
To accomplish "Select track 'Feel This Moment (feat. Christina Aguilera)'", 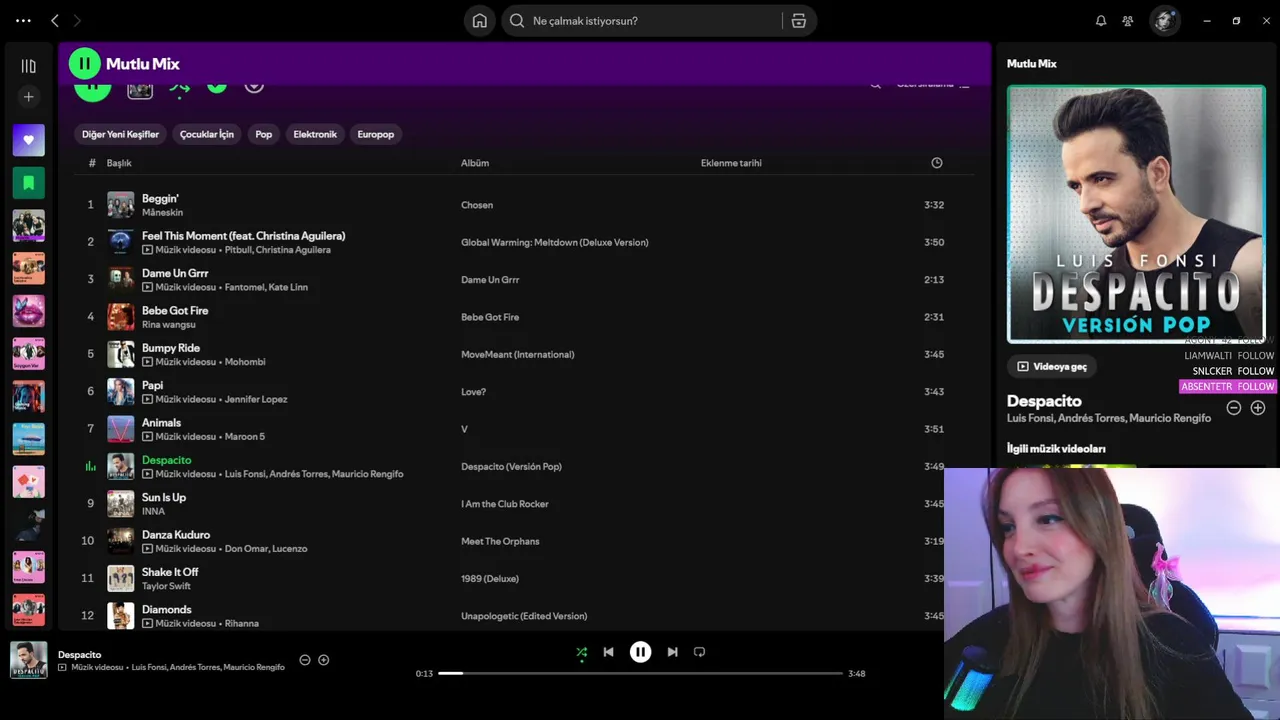I will (243, 236).
